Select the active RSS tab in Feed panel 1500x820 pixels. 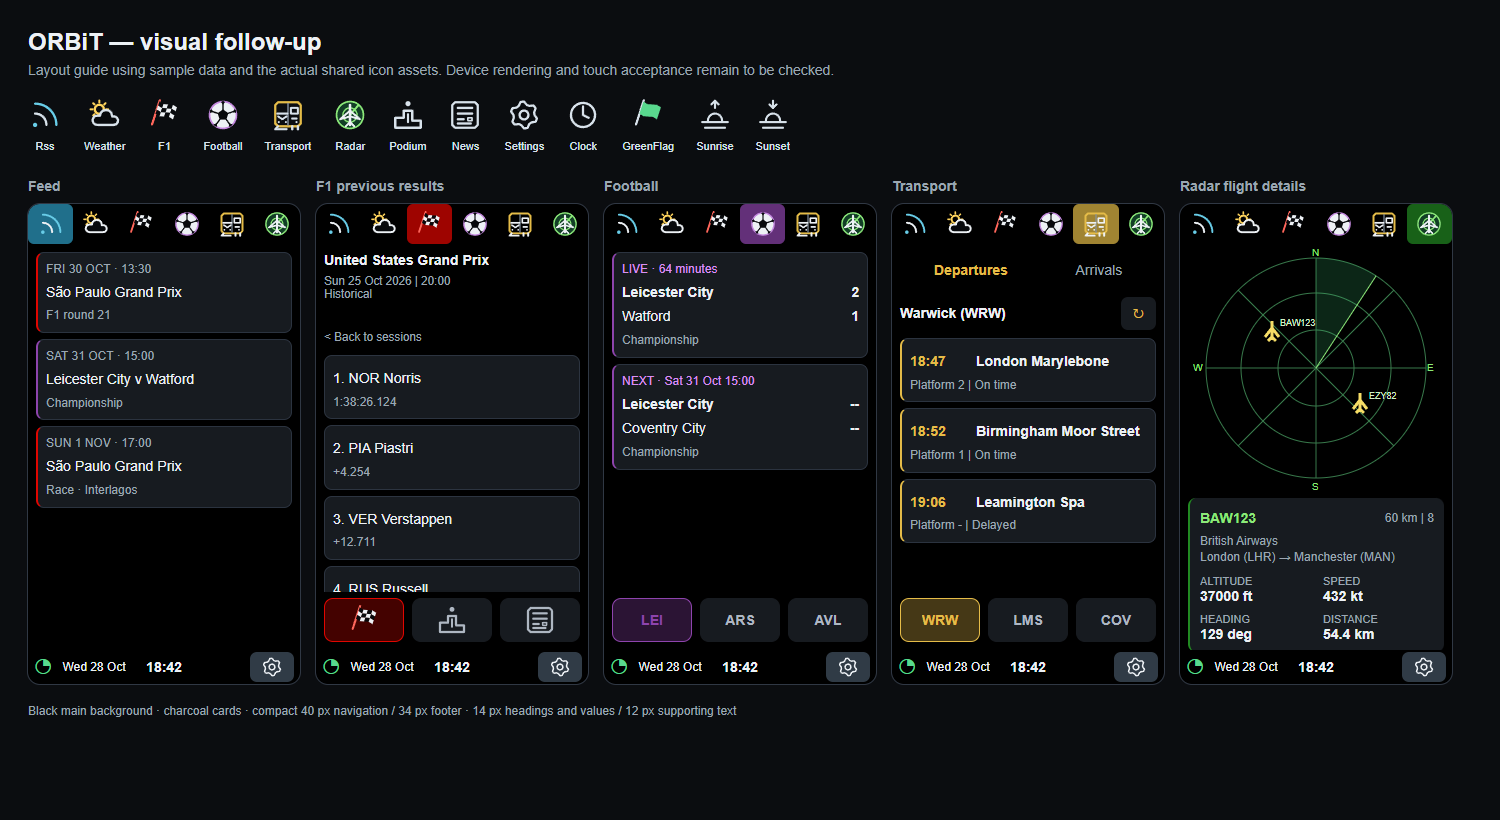click(x=50, y=224)
